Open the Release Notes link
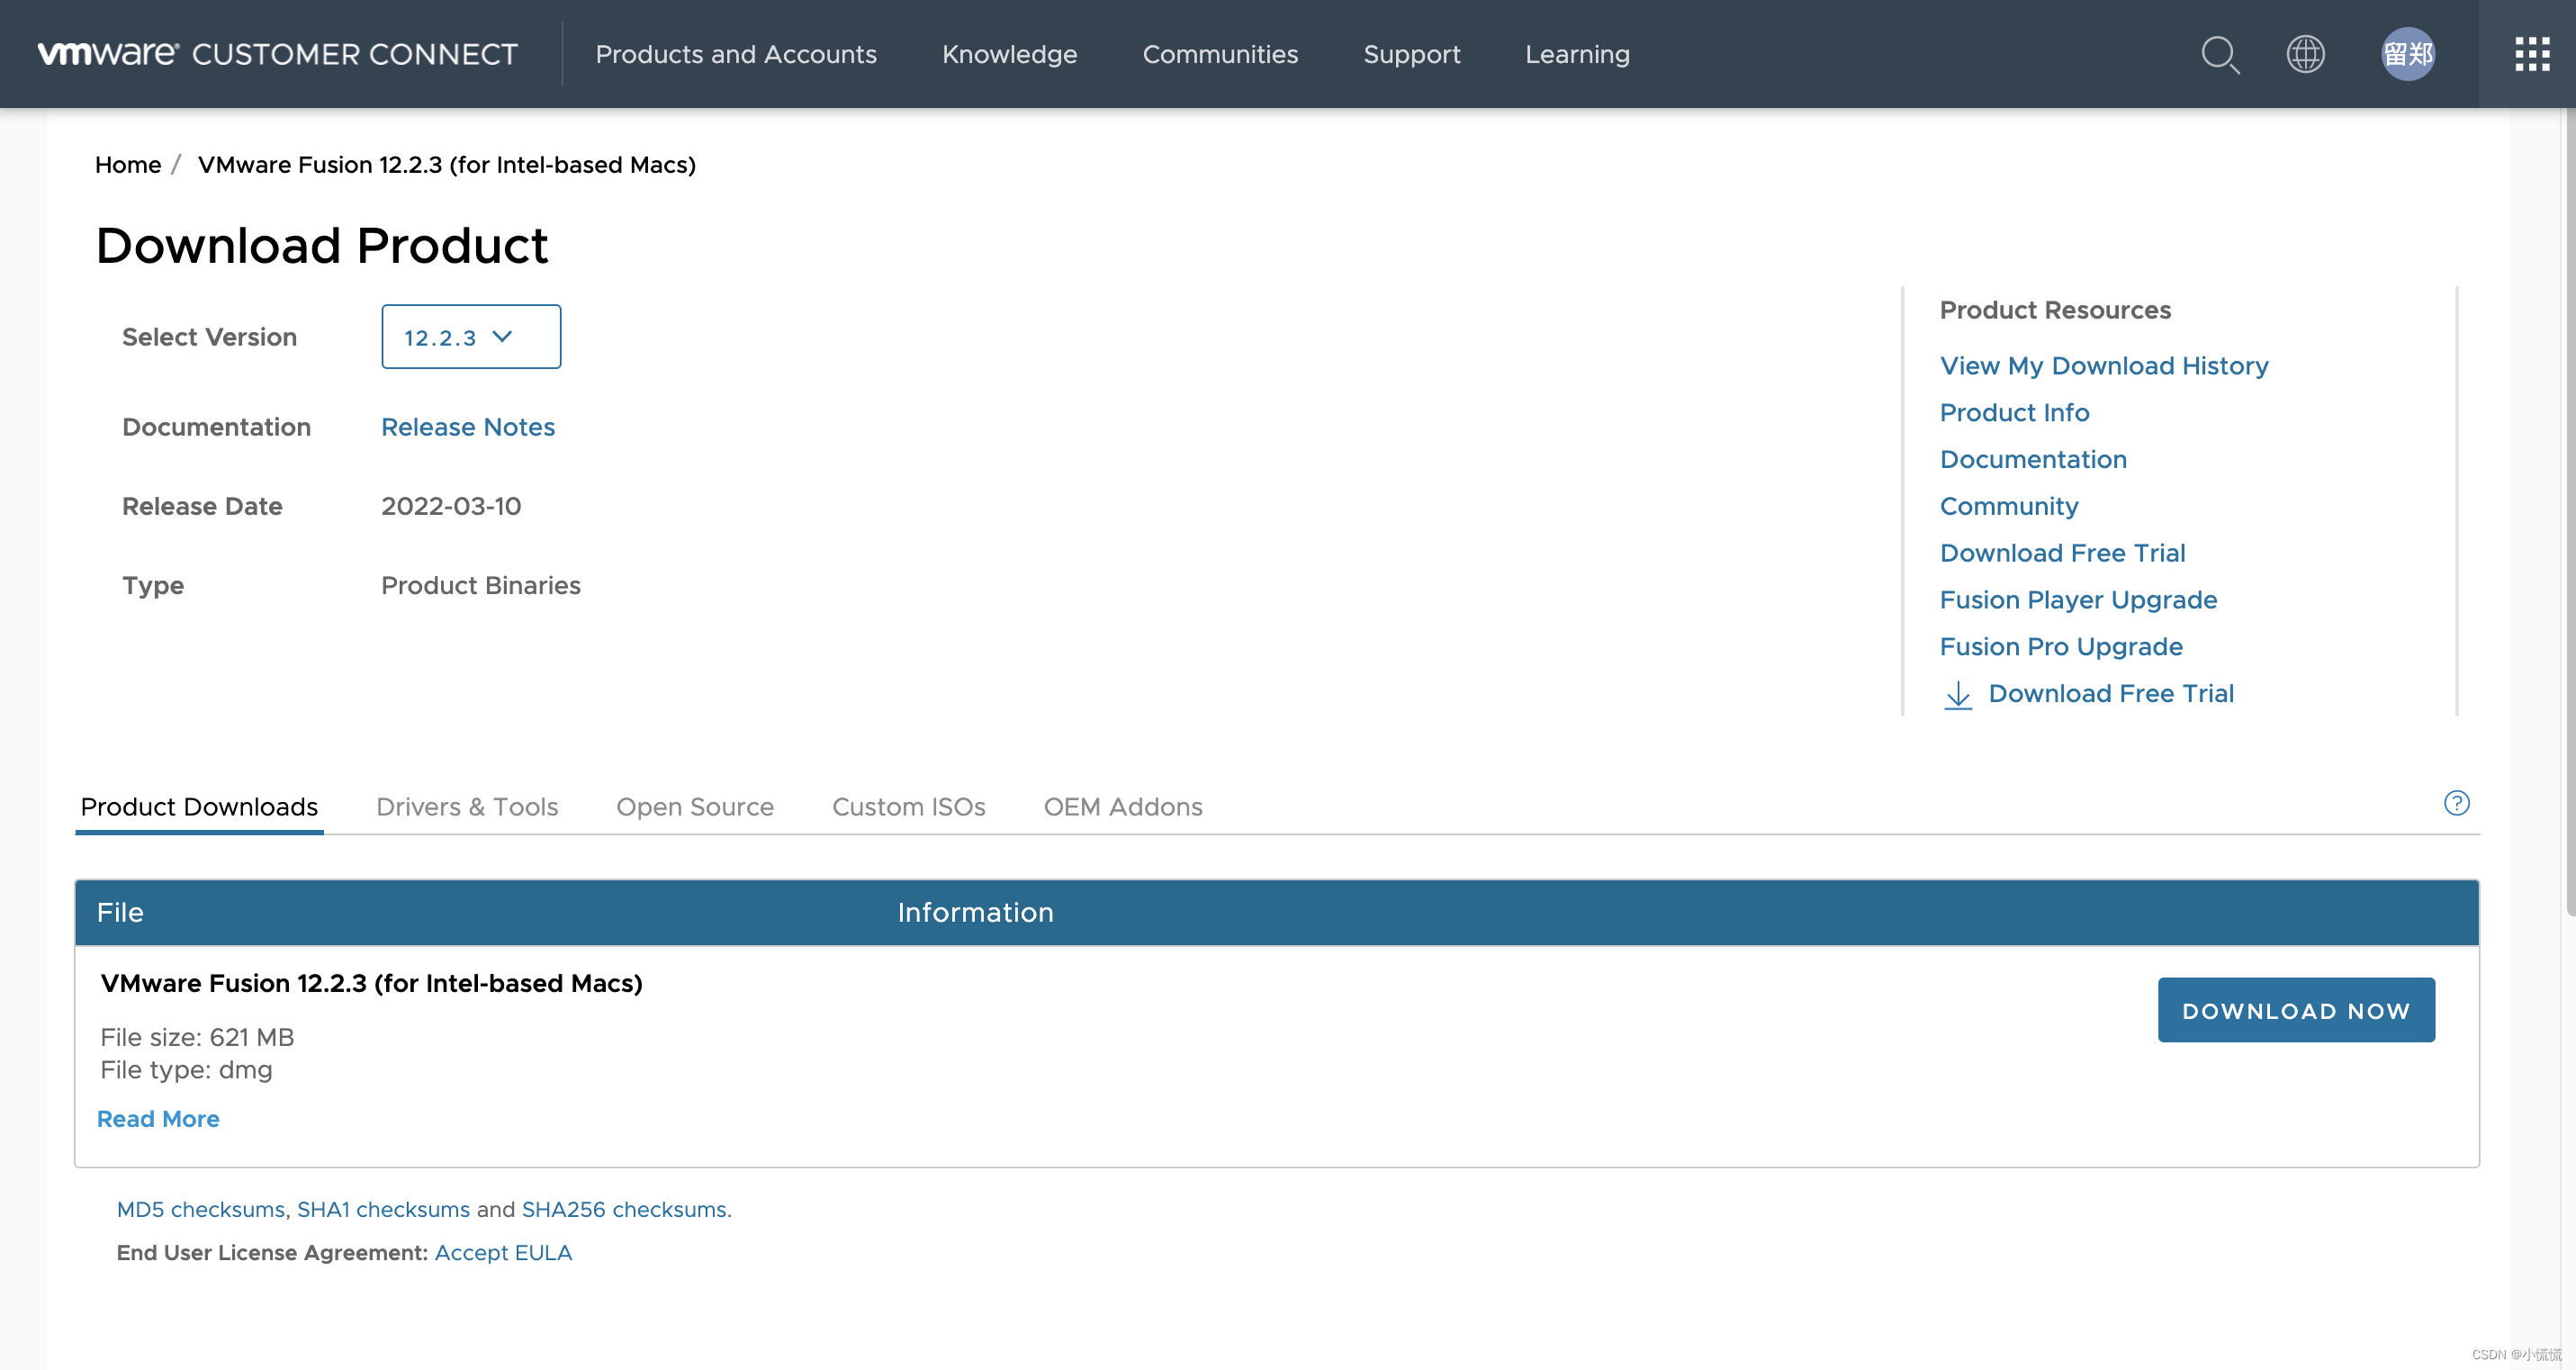The height and width of the screenshot is (1370, 2576). [467, 427]
